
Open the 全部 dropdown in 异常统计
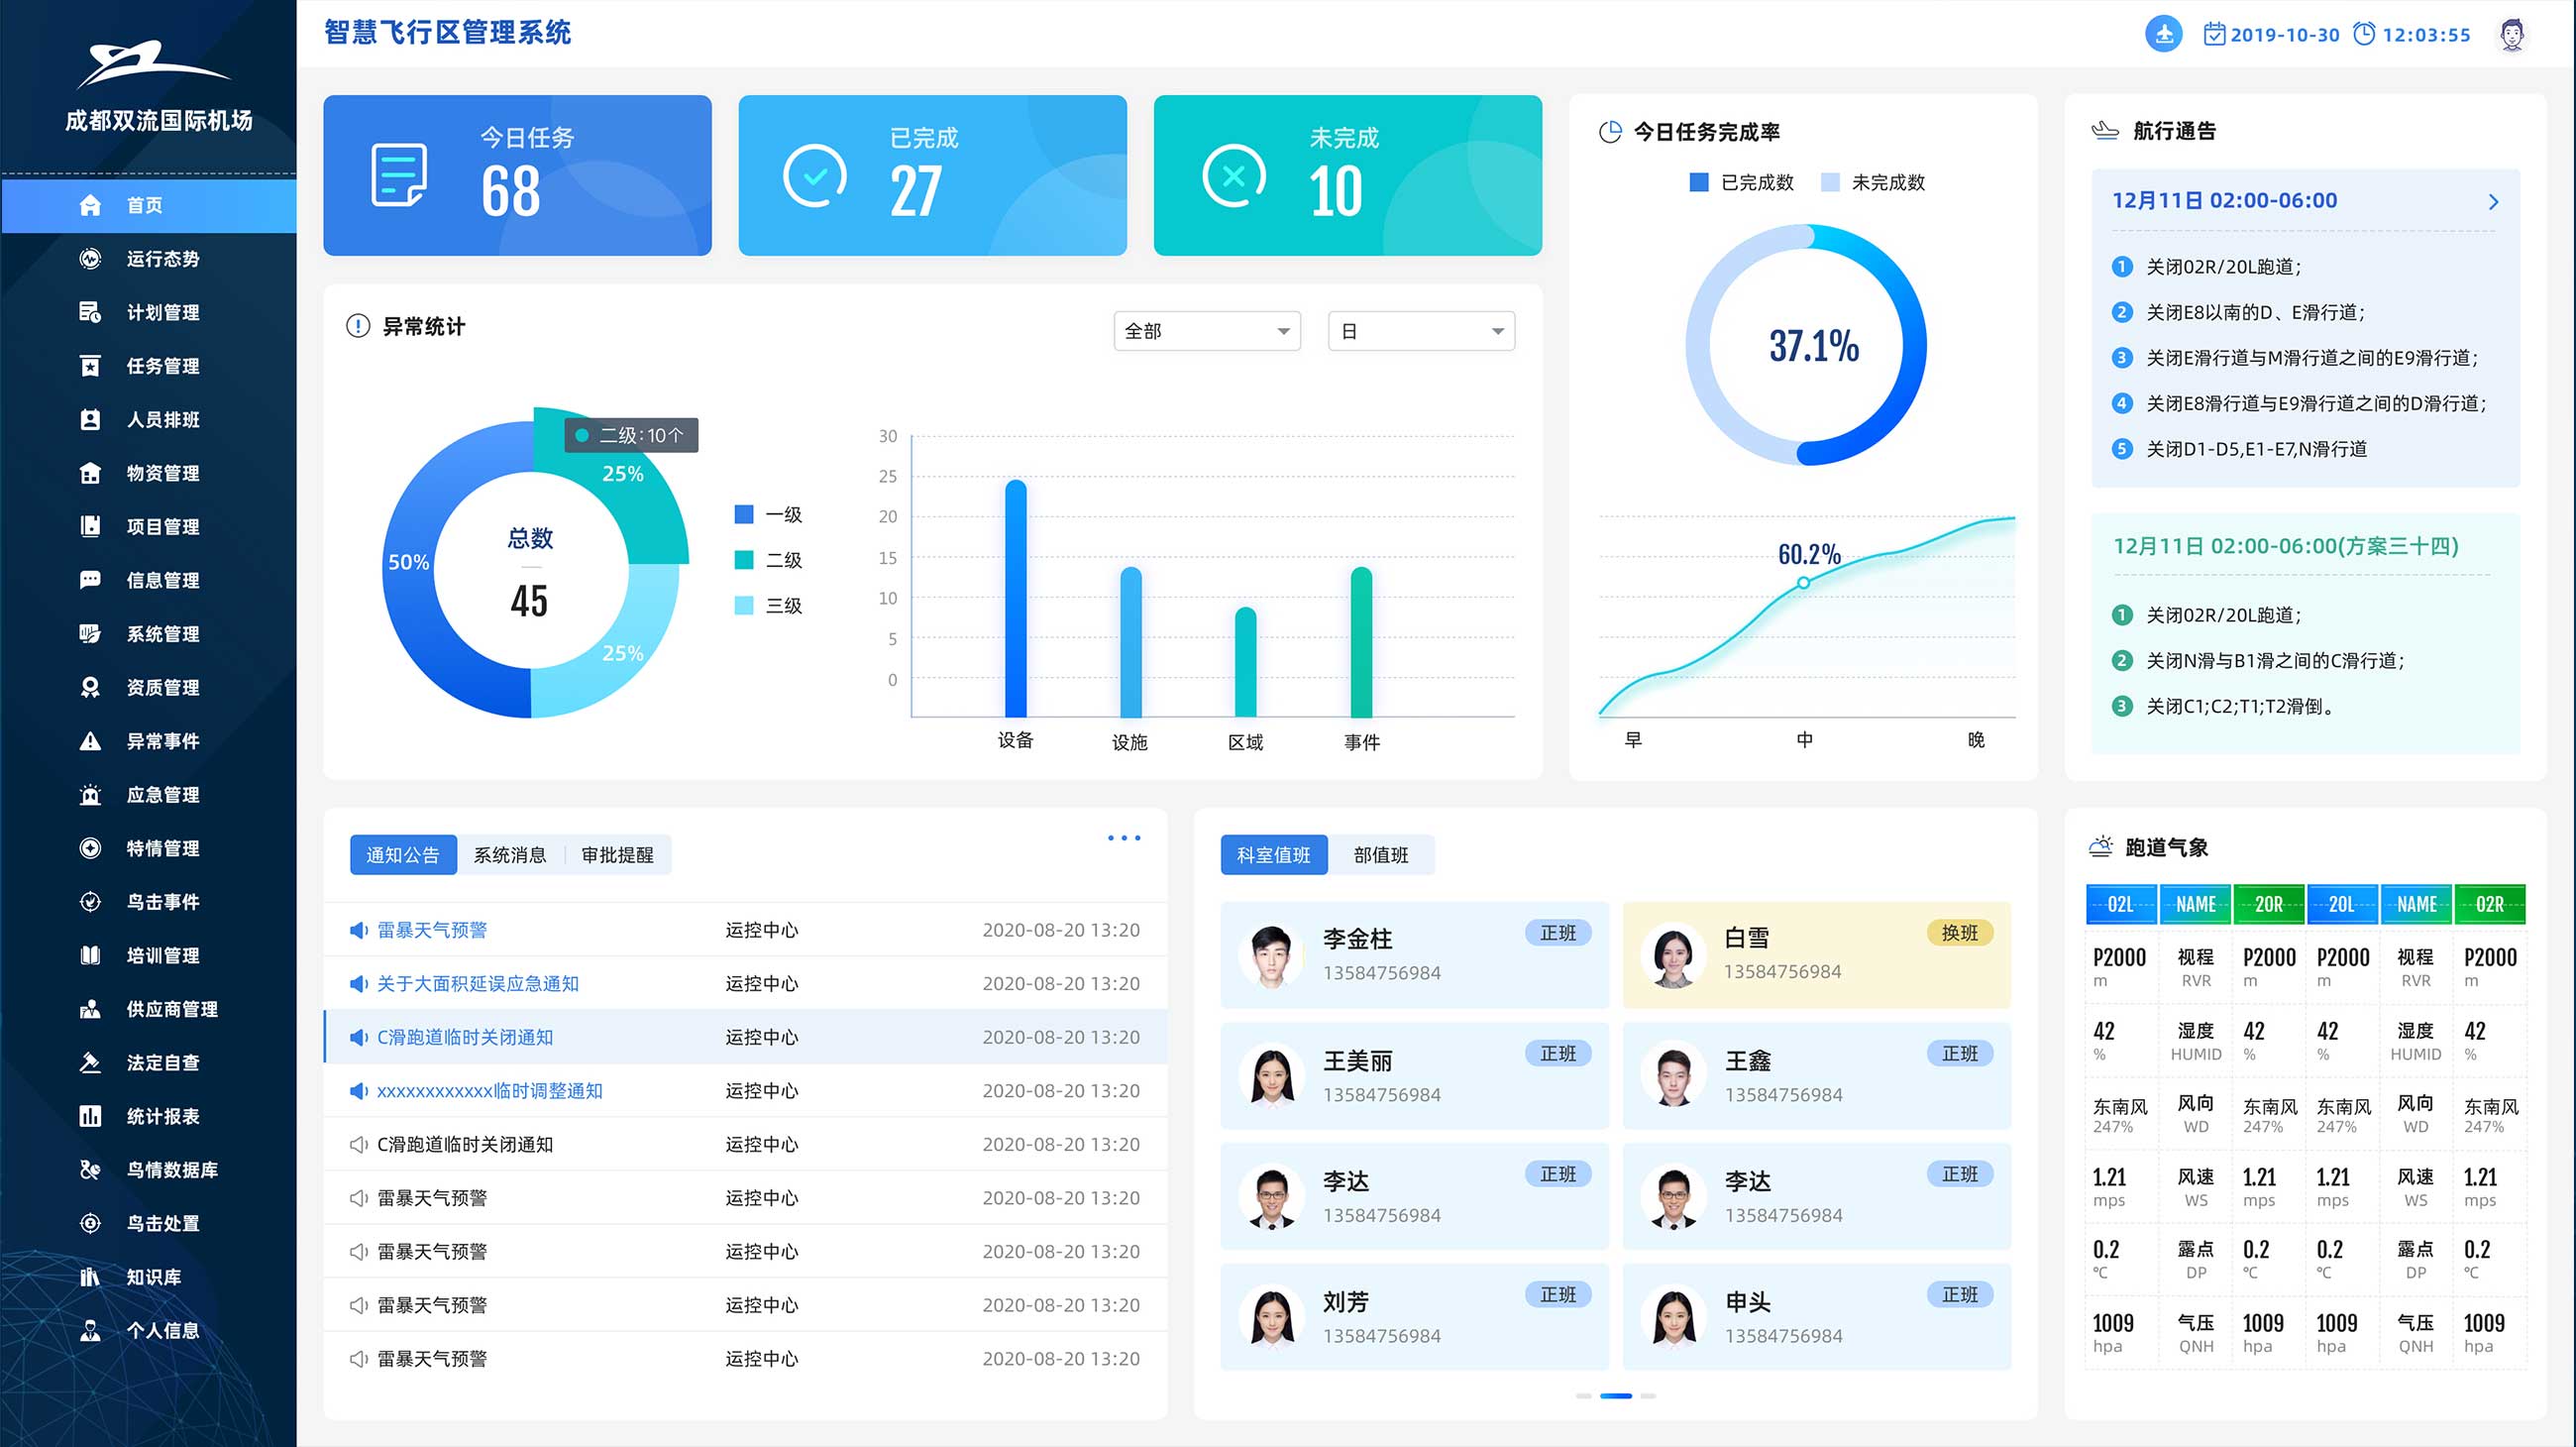pos(1206,331)
